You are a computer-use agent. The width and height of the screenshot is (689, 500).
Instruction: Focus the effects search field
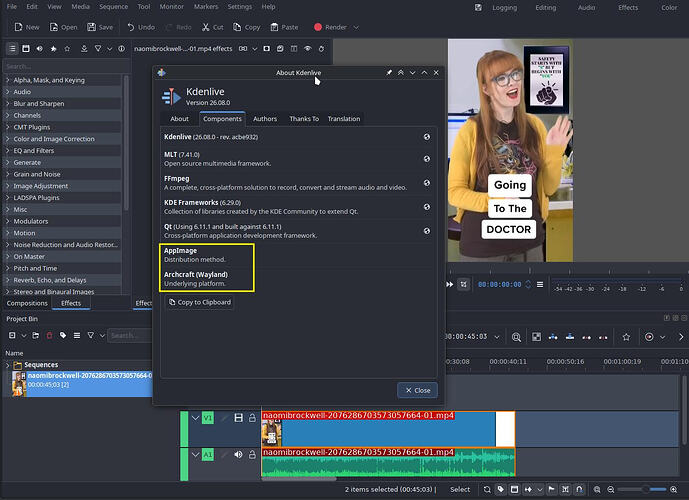[66, 66]
